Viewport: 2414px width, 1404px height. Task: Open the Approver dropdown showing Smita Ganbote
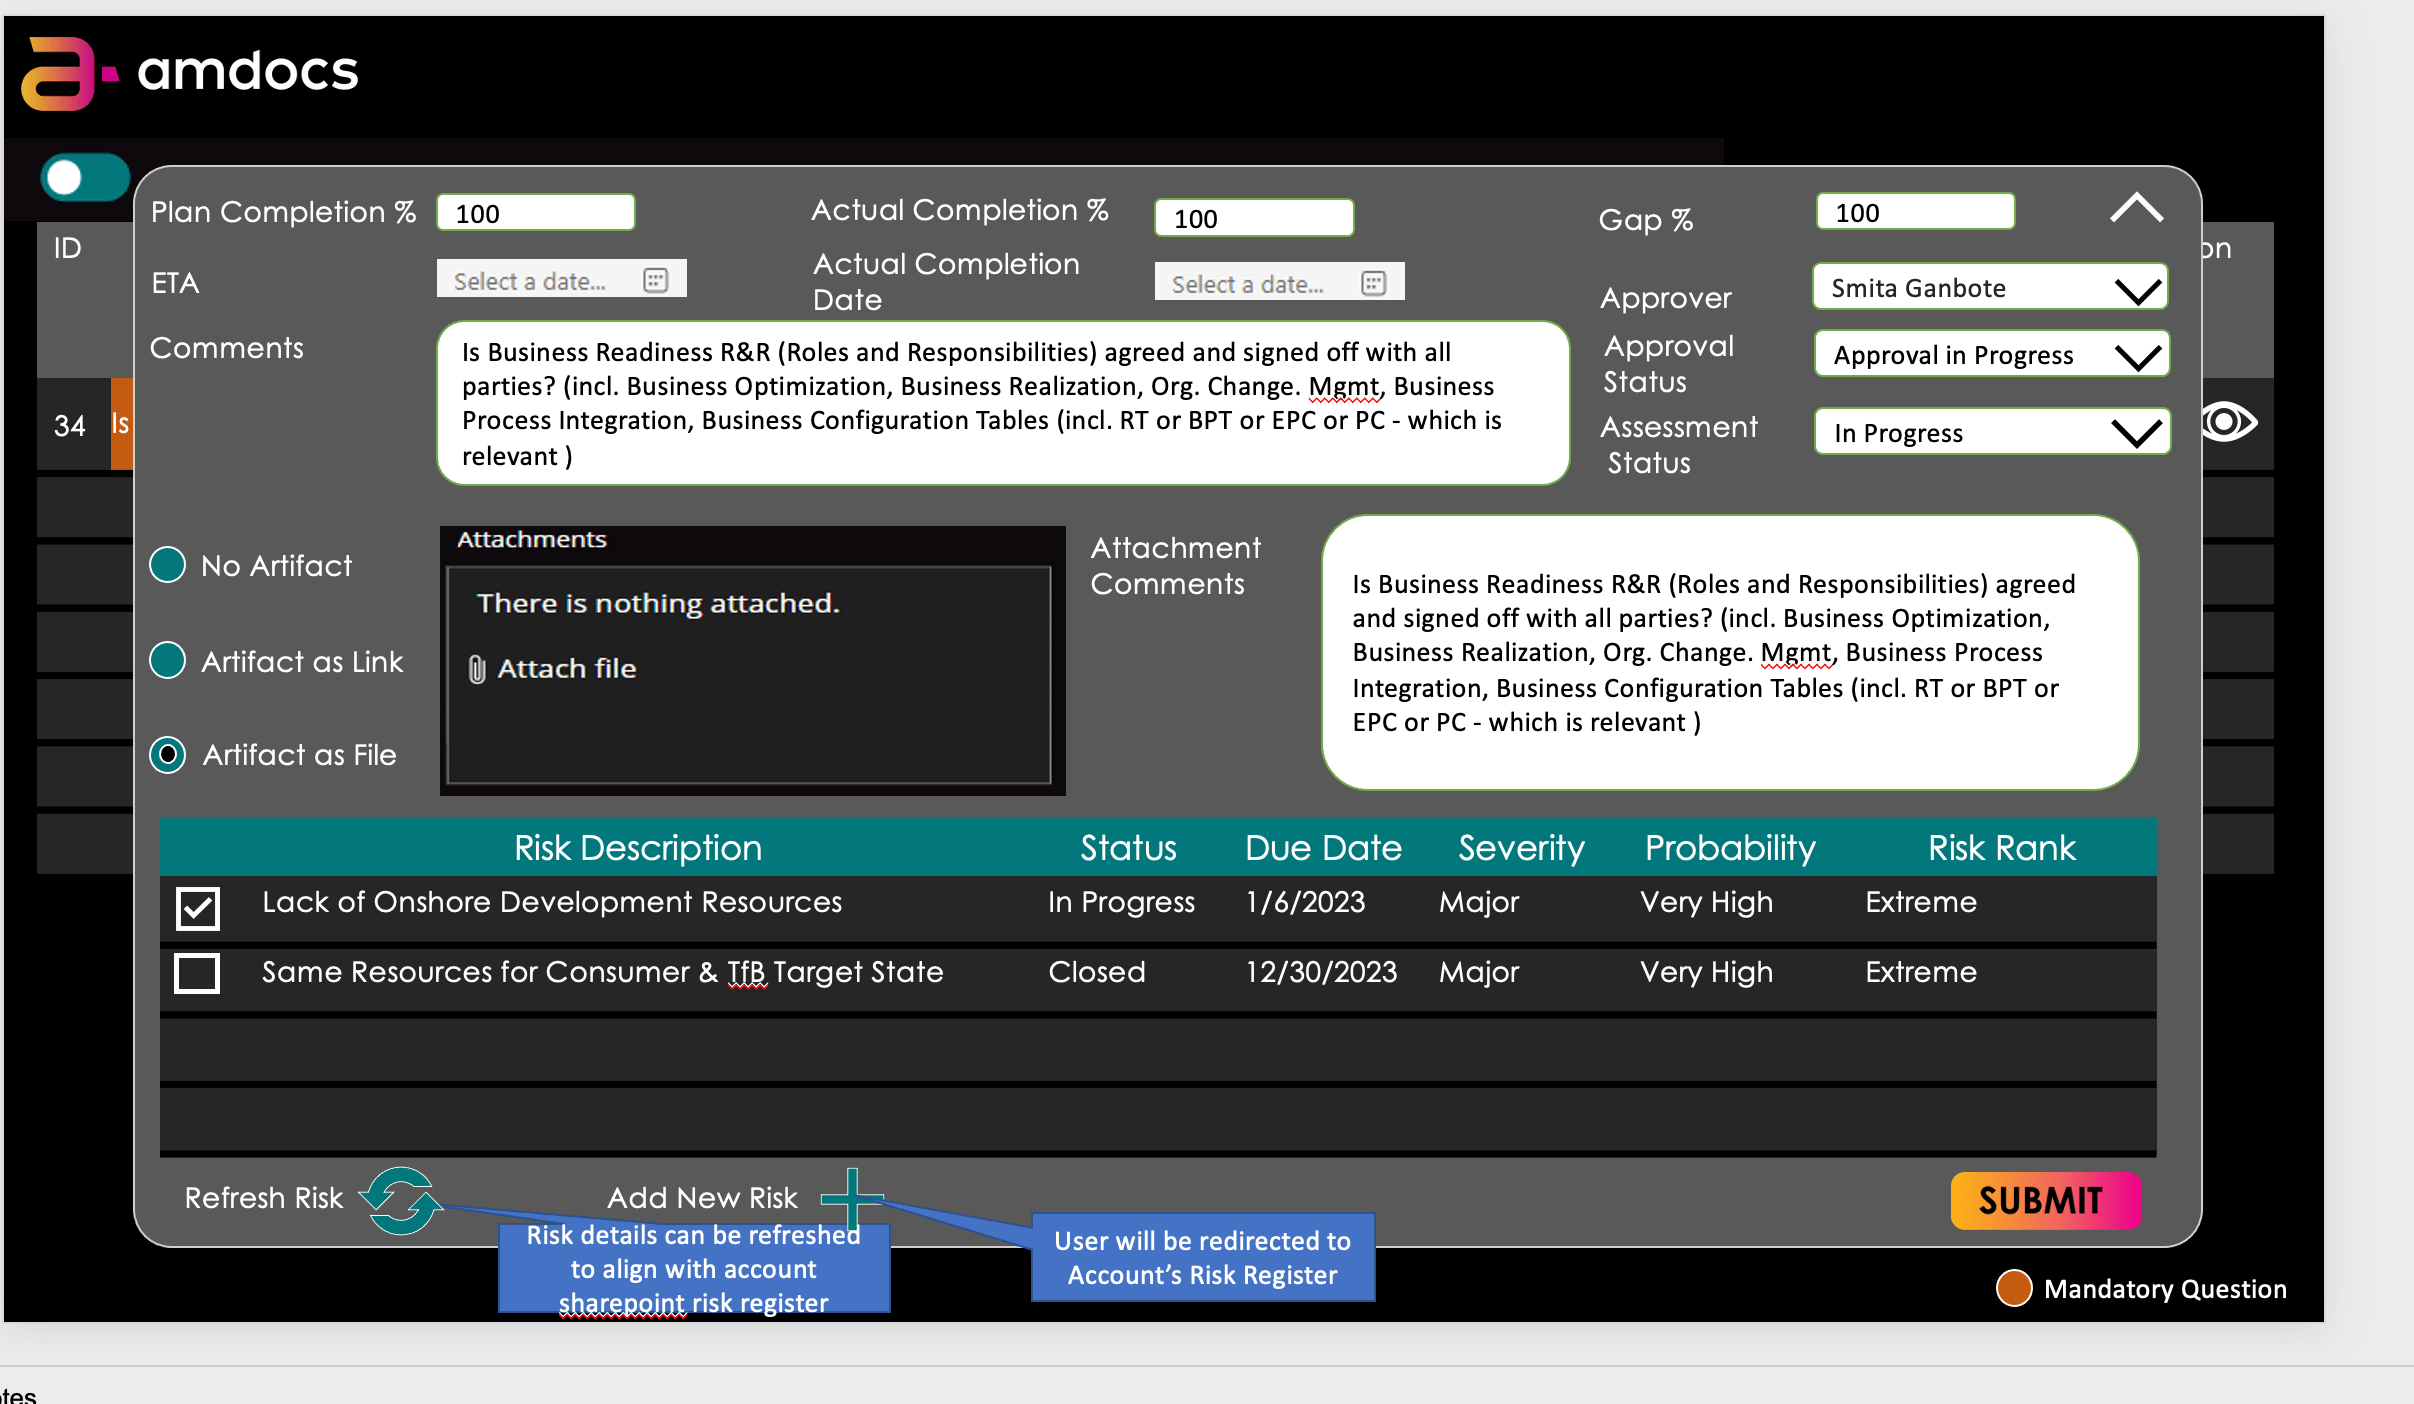[x=2138, y=289]
